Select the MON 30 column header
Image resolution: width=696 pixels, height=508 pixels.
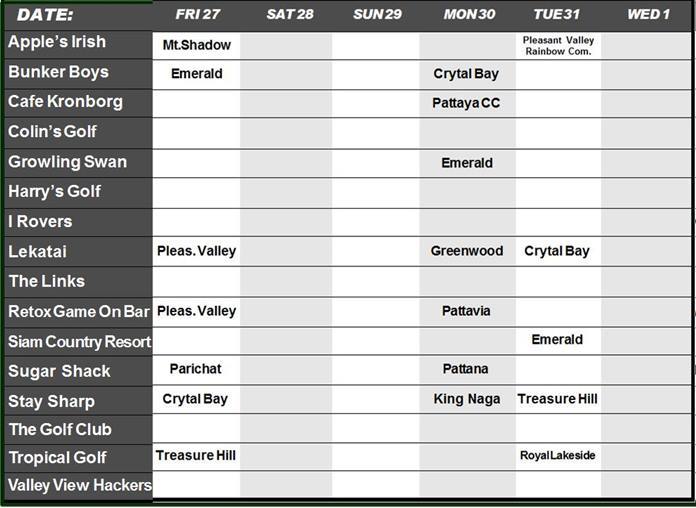(467, 15)
